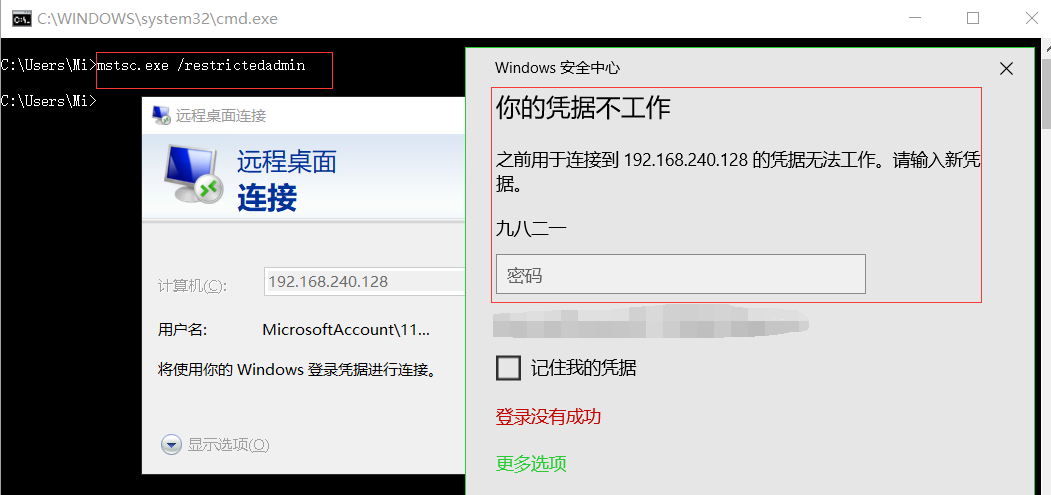Viewport: 1051px width, 495px height.
Task: Close the Windows 安全中心 dialog
Action: tap(1006, 68)
